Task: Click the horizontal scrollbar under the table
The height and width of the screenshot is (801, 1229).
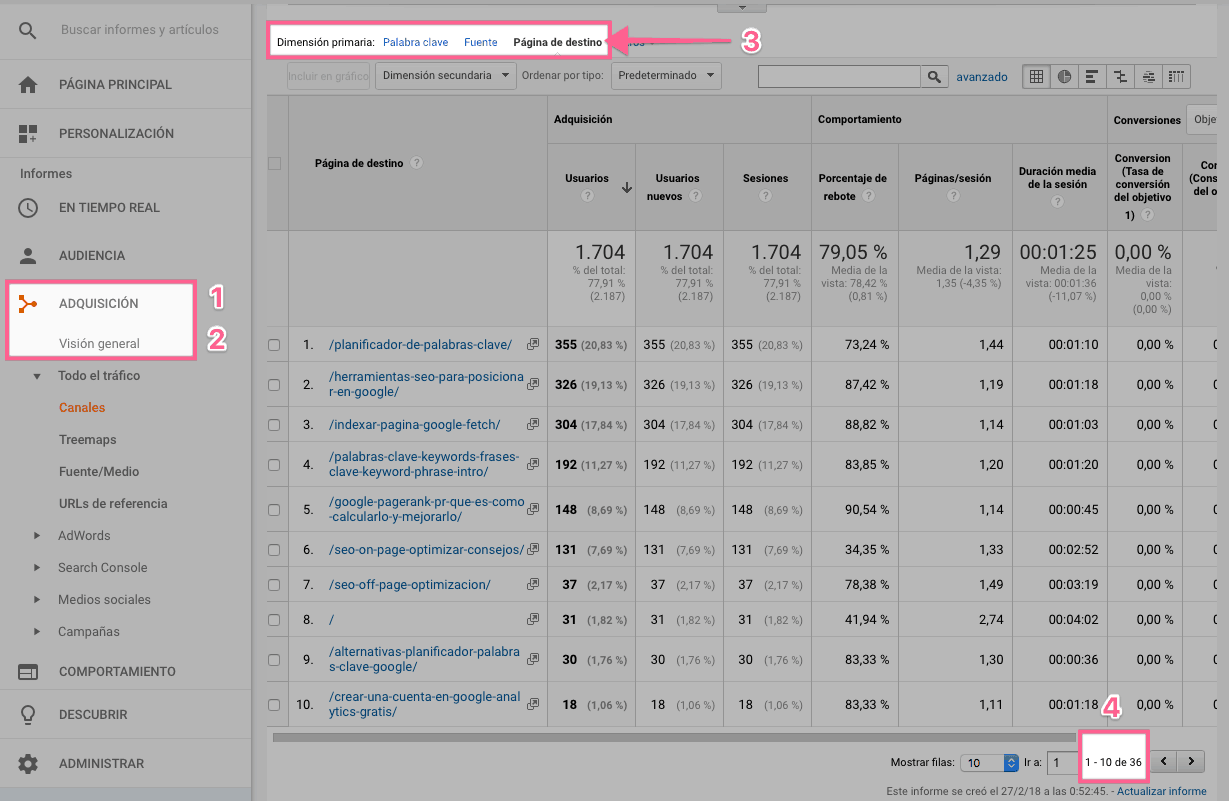Action: (x=680, y=738)
